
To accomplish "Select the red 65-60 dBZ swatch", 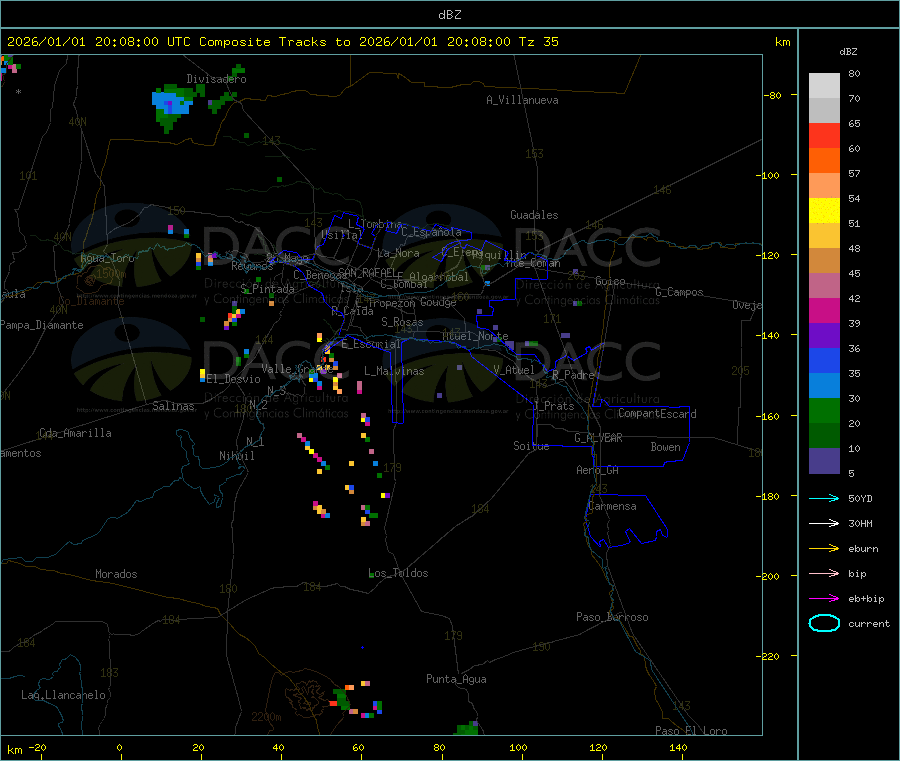I will [824, 135].
